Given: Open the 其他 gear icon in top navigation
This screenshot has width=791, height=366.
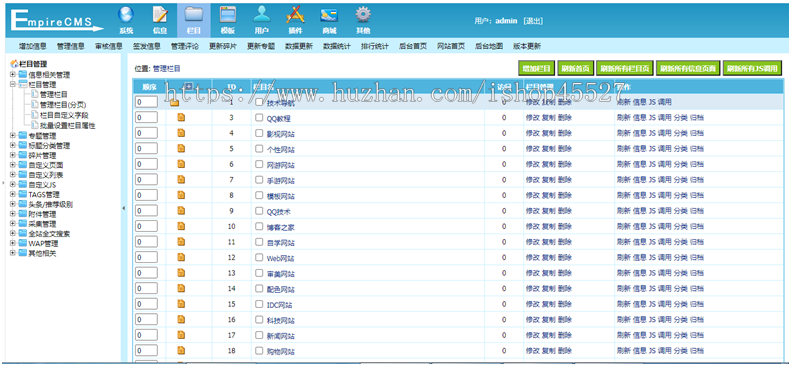Looking at the screenshot, I should click(x=363, y=15).
